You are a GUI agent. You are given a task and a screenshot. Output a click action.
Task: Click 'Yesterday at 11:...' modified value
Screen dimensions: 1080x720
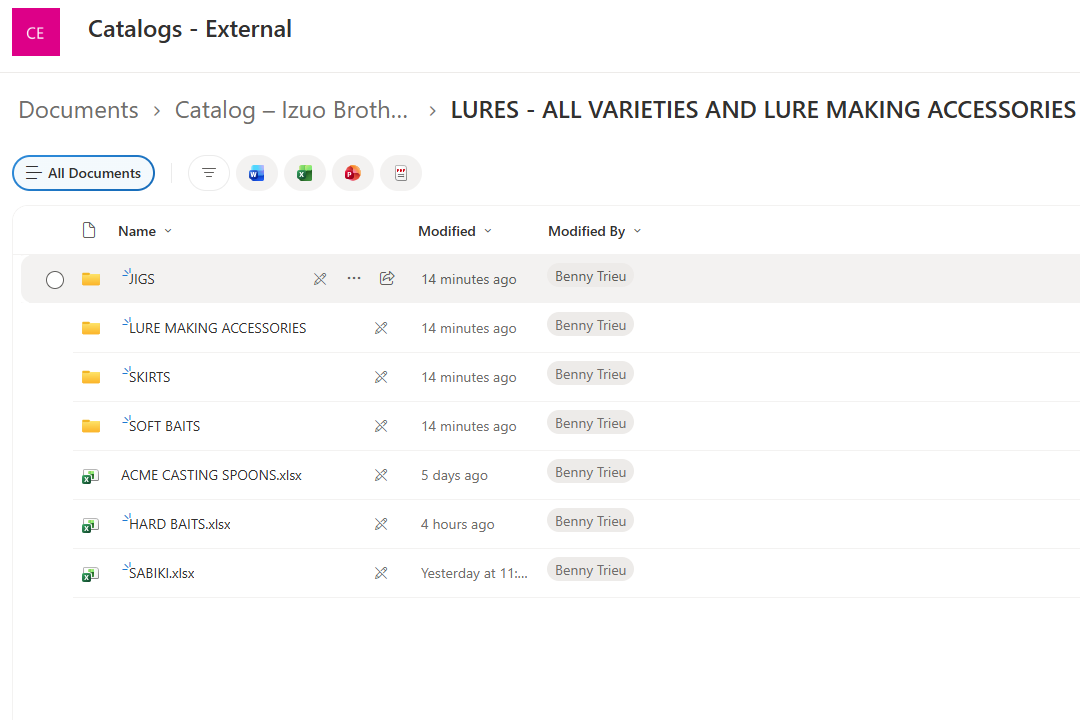(x=474, y=573)
